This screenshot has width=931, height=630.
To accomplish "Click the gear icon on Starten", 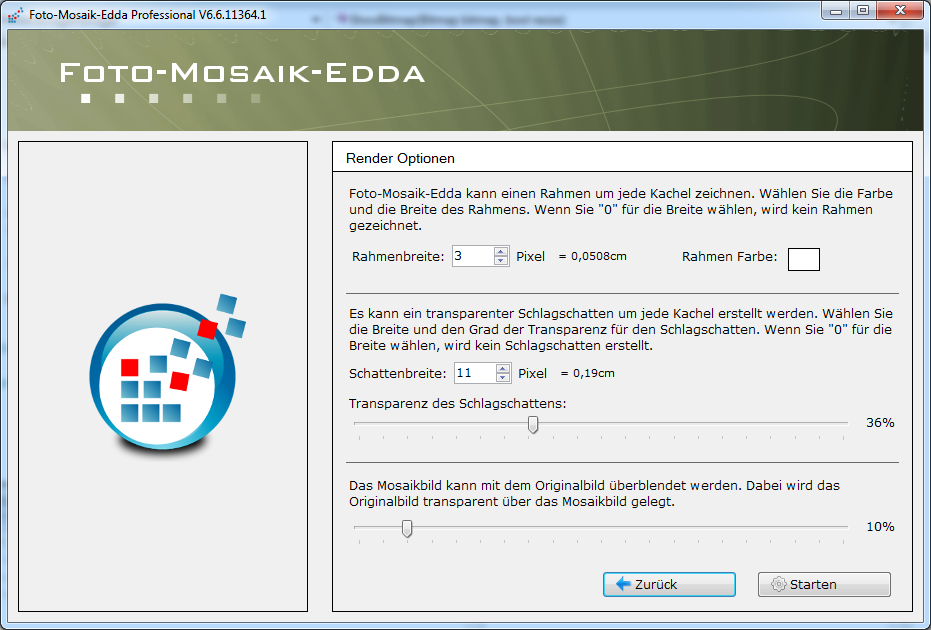I will [x=778, y=584].
